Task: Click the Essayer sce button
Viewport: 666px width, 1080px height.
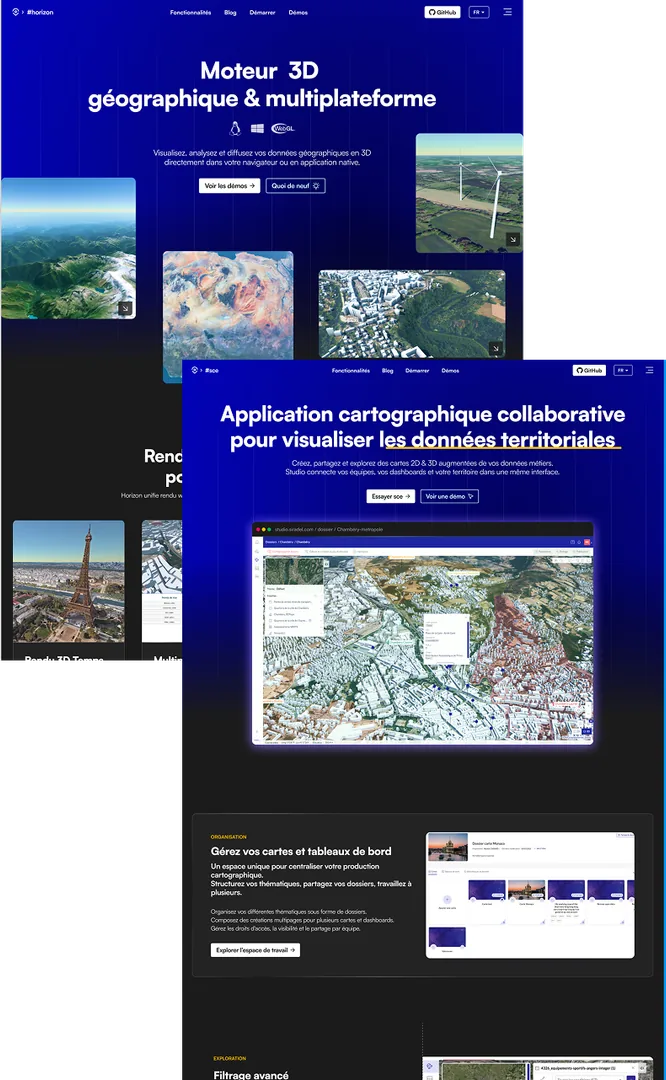Action: pyautogui.click(x=391, y=497)
